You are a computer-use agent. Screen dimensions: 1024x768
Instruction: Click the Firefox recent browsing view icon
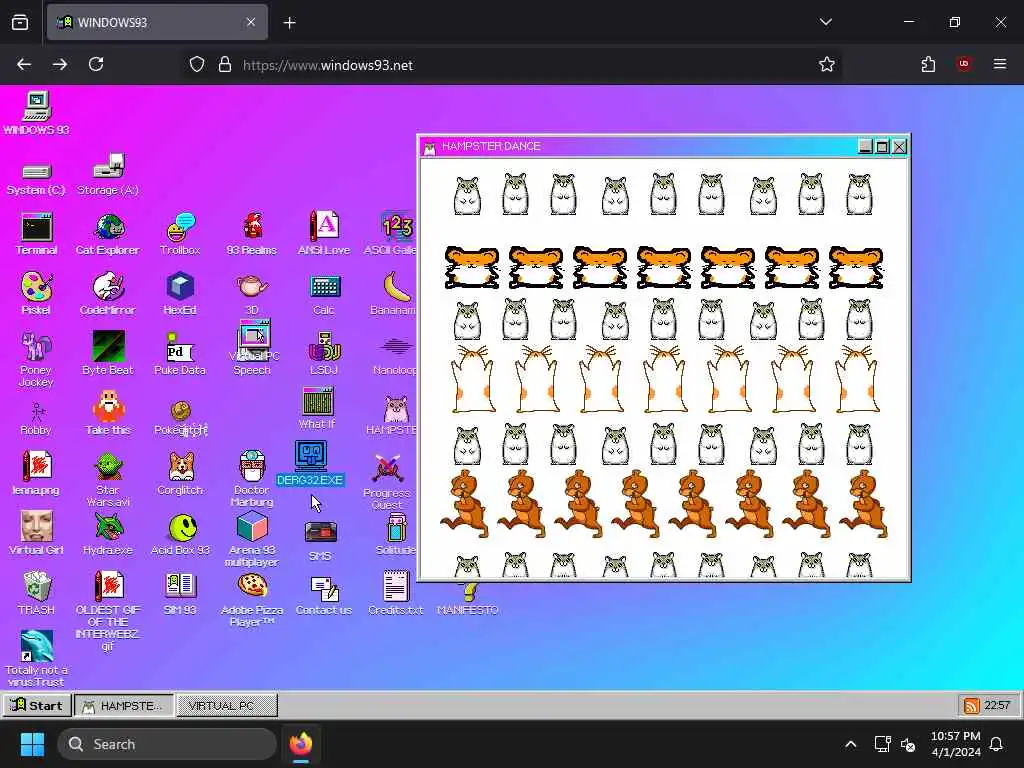coord(20,23)
